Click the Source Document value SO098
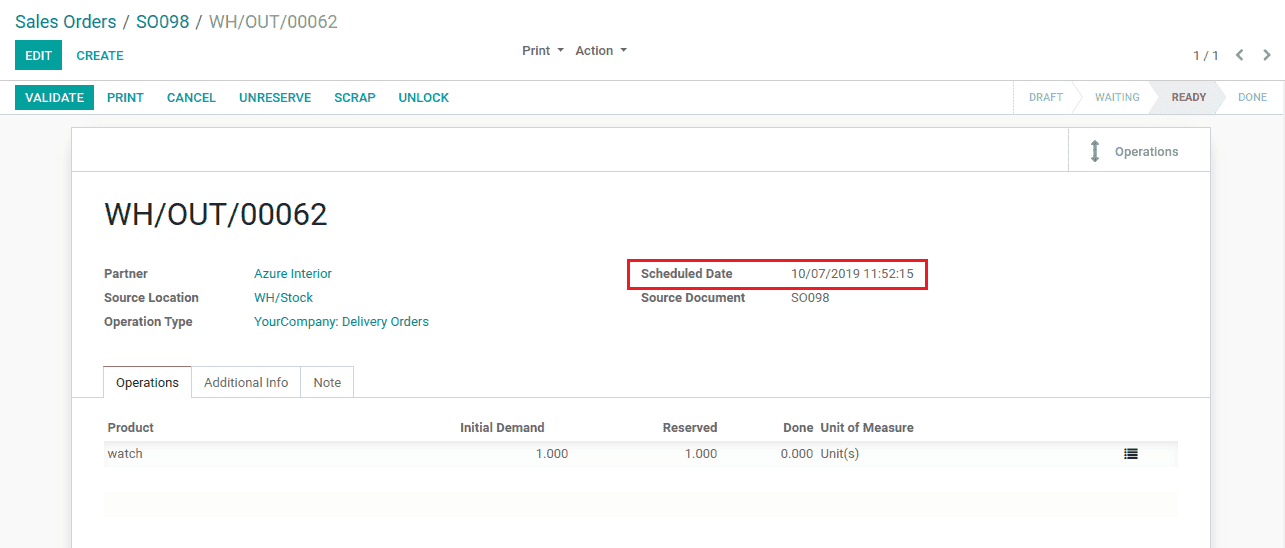The image size is (1285, 548). pyautogui.click(x=810, y=298)
